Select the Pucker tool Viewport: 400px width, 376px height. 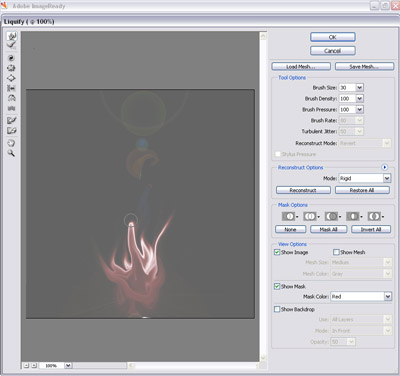click(x=11, y=68)
